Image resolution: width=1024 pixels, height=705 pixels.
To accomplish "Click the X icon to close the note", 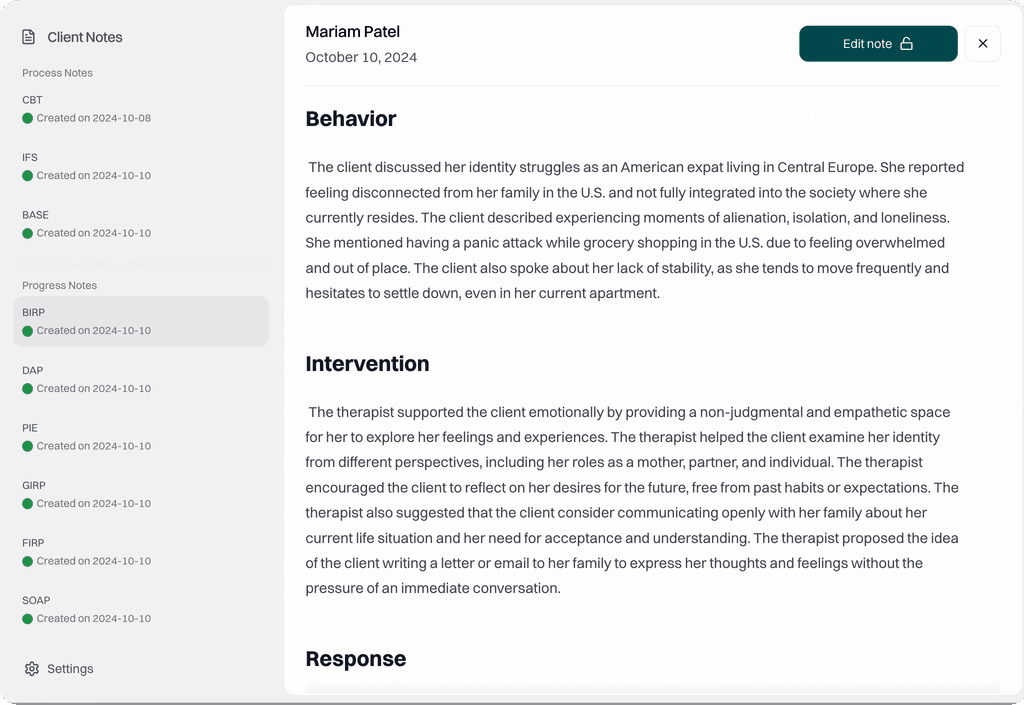I will (x=982, y=43).
